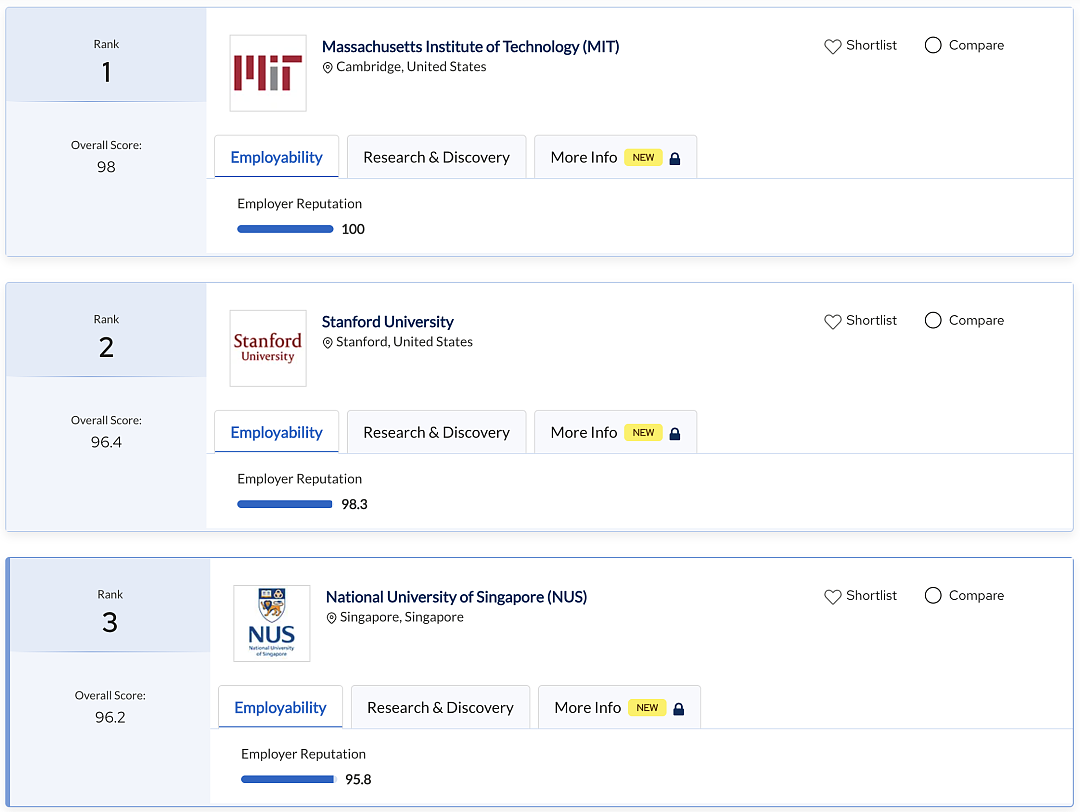1080x812 pixels.
Task: Open More Info tab text for MIT
Action: pos(583,158)
